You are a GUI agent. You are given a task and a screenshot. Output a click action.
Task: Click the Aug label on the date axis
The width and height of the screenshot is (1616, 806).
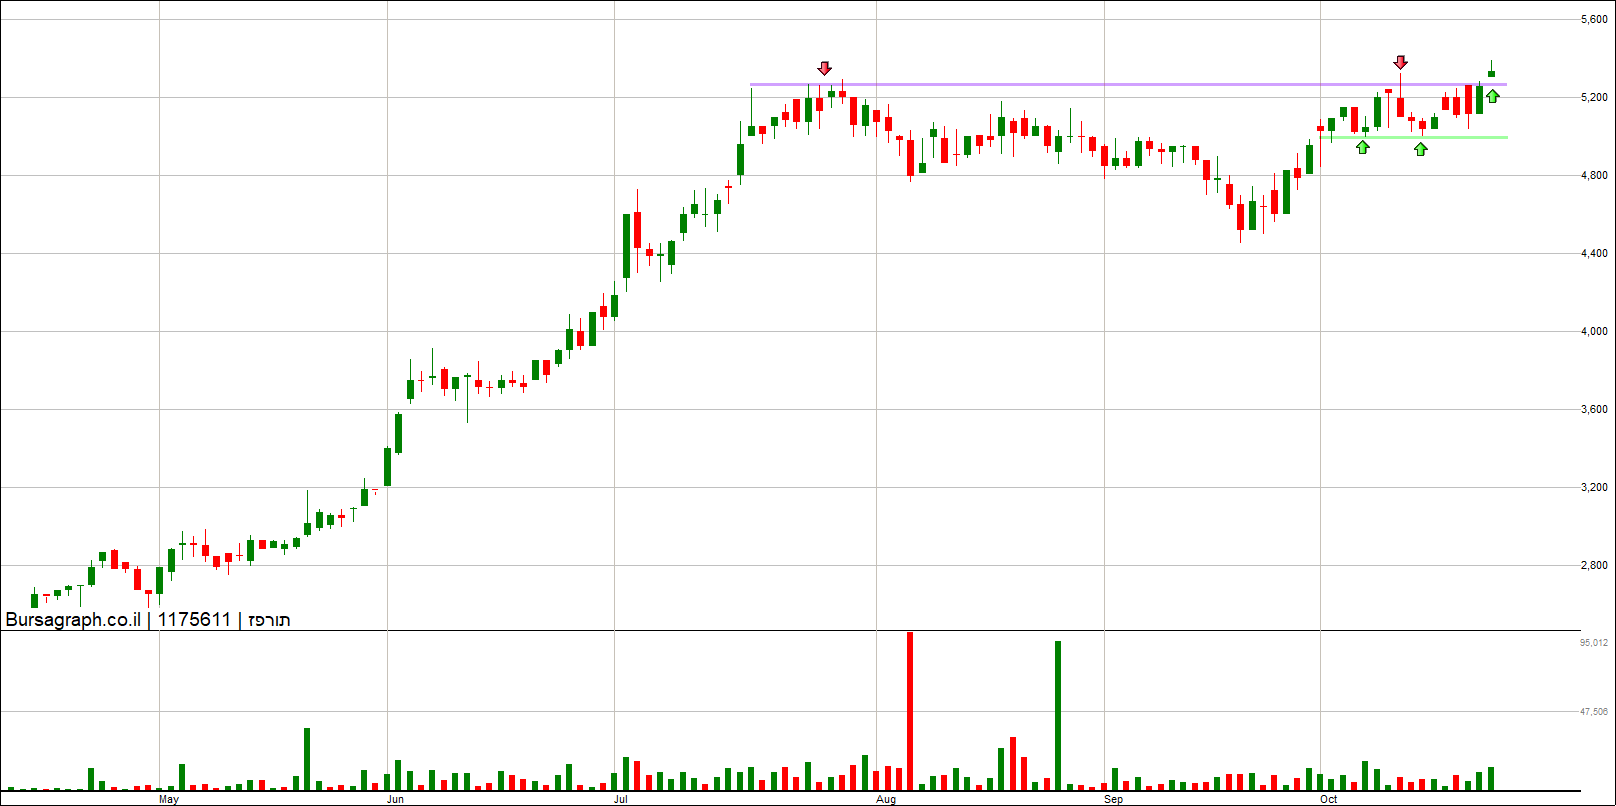886,799
